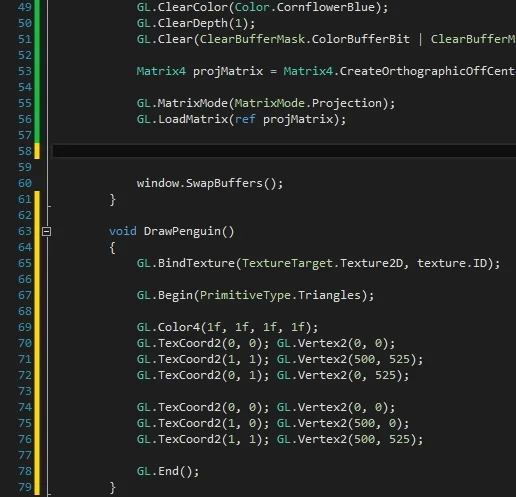
Task: Click the 'void' keyword on line 63
Action: coord(123,231)
